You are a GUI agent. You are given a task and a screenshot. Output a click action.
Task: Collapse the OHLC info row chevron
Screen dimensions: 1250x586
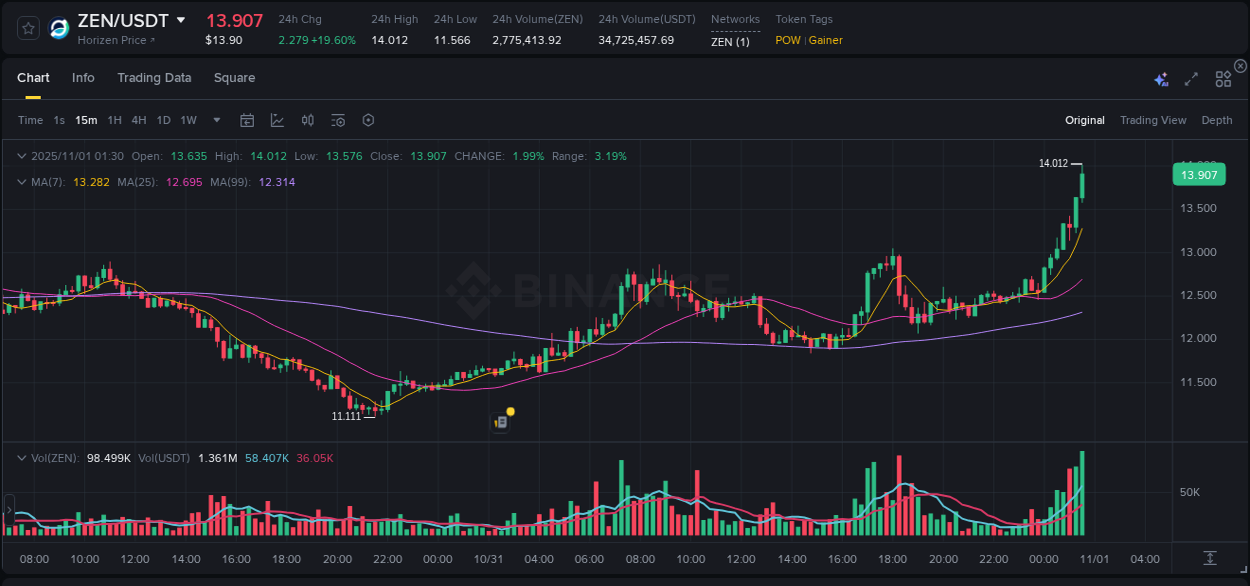(x=22, y=156)
